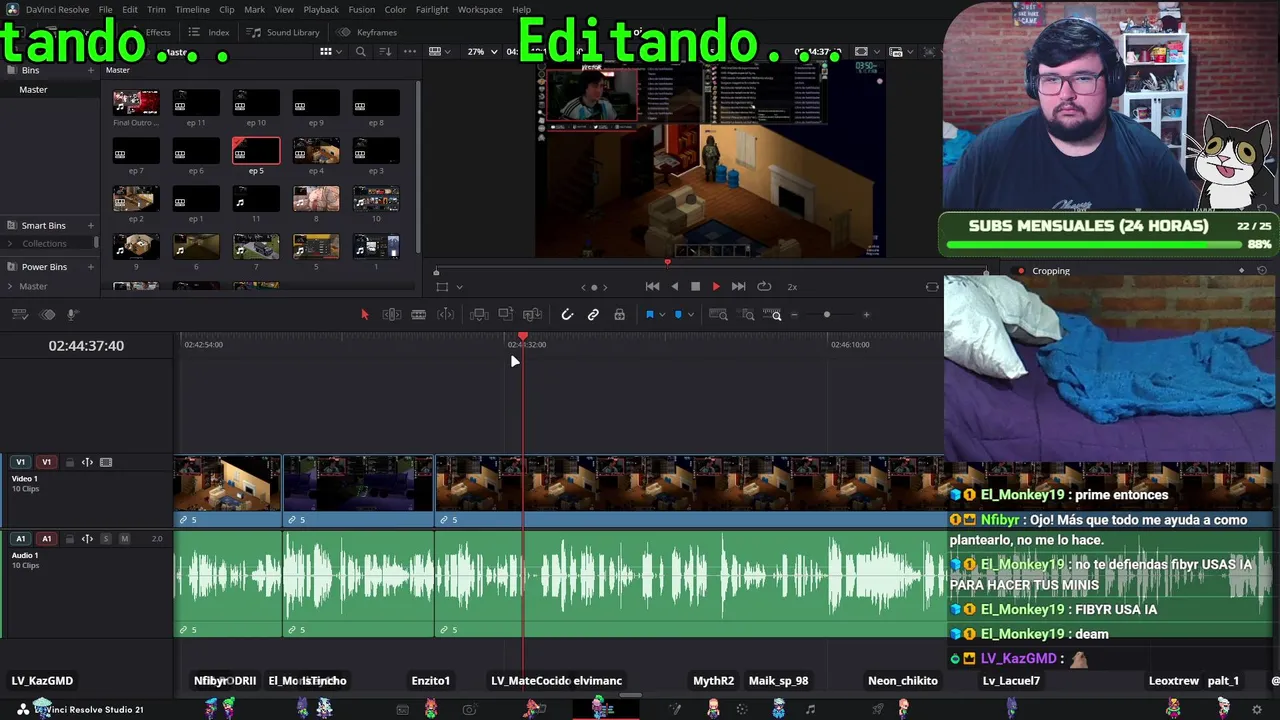Open media pool three-dot options menu

click(x=409, y=52)
